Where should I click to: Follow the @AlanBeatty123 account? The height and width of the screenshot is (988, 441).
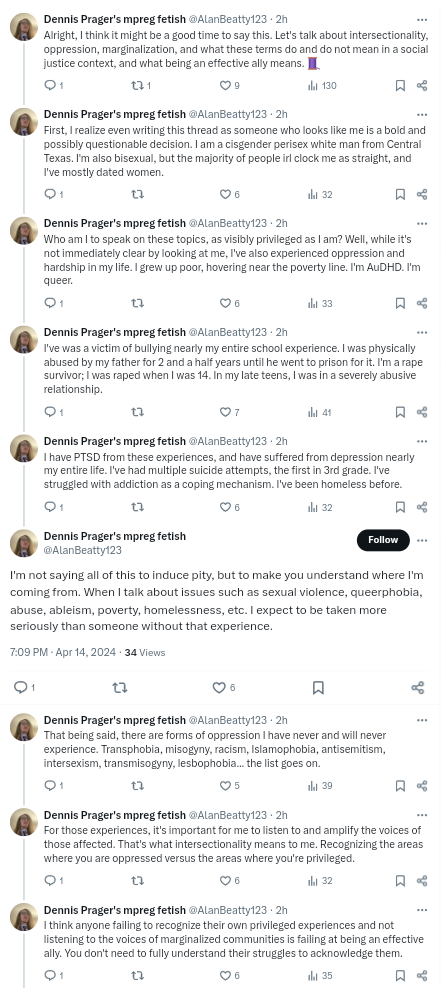pyautogui.click(x=383, y=540)
